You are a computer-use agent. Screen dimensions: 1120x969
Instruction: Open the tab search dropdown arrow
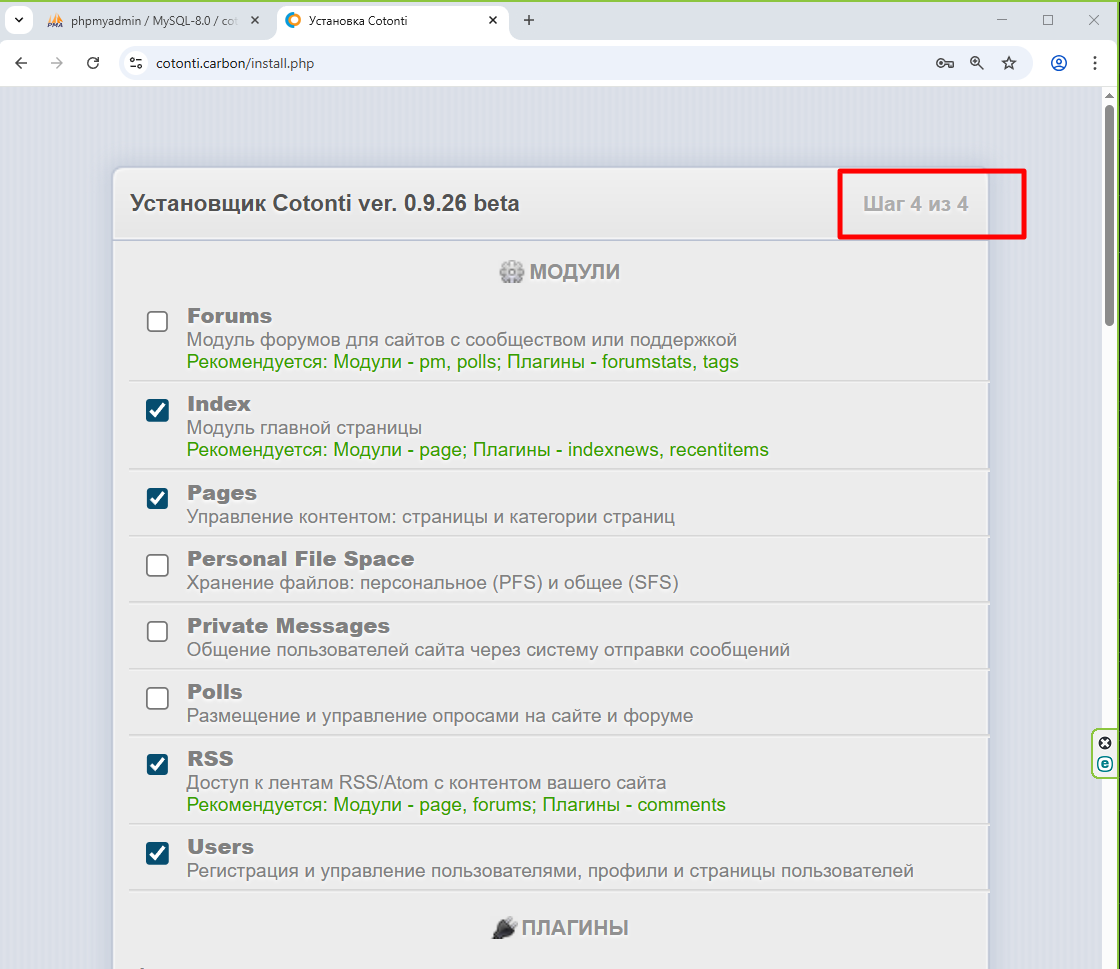(19, 20)
